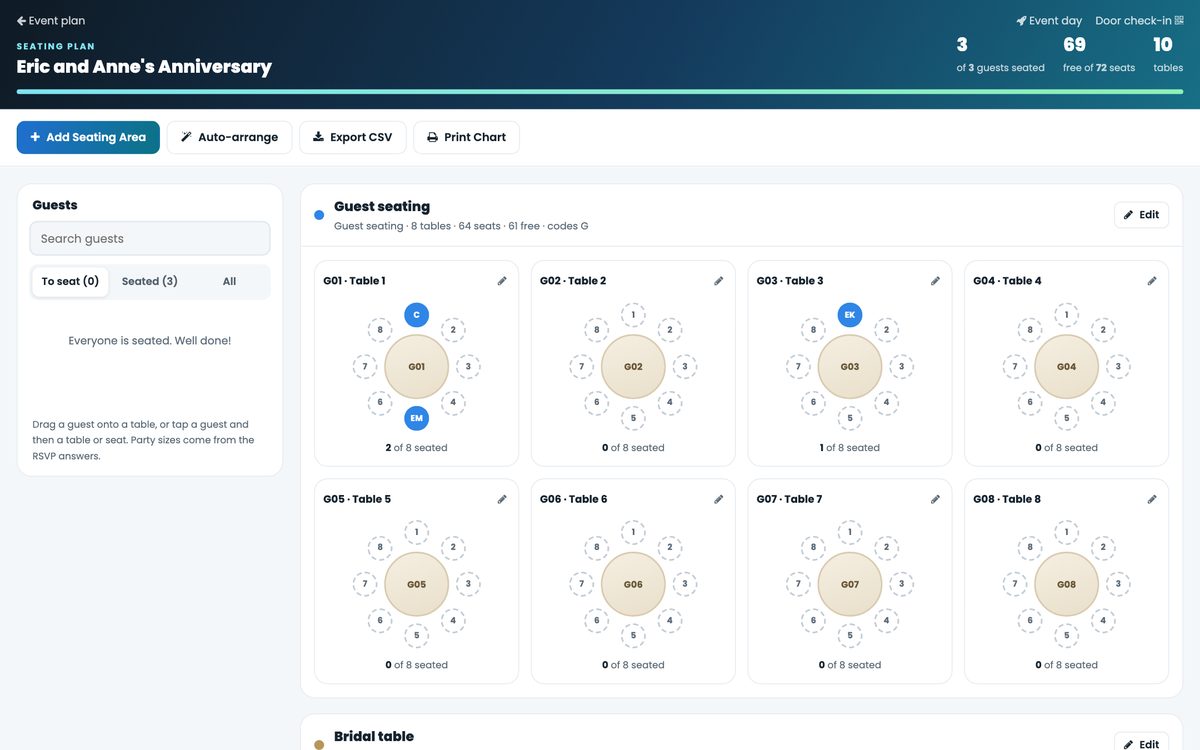1200x750 pixels.
Task: Click the '10 tables' stat
Action: tap(1168, 55)
